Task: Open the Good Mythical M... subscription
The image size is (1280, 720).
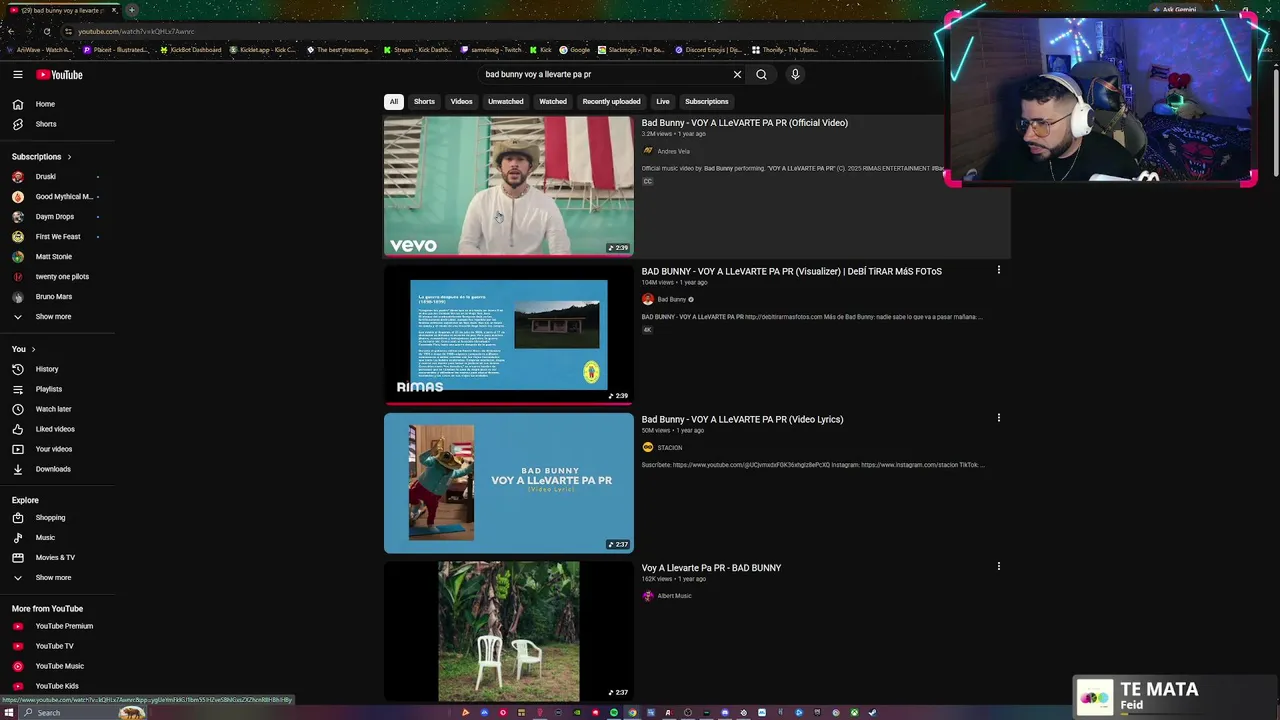Action: pyautogui.click(x=56, y=197)
